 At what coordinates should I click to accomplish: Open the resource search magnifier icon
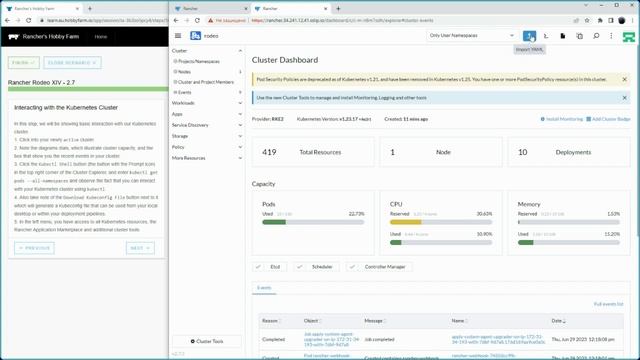click(596, 36)
